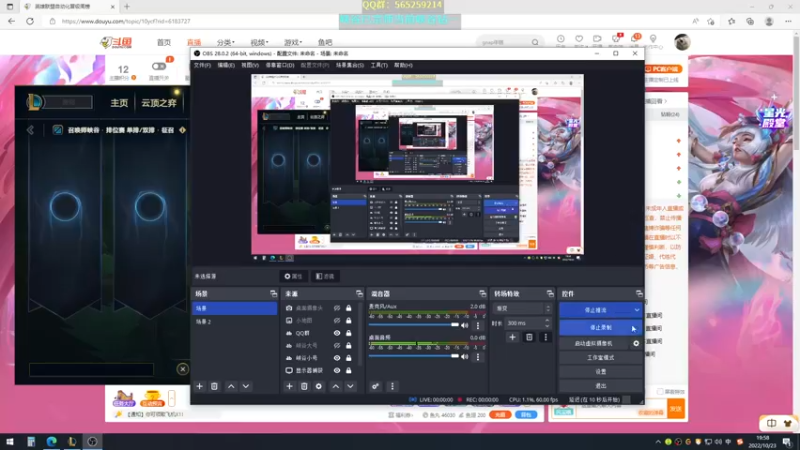Screen dimensions: 800x450
Task: Open the 视图(V) menu in OBS
Action: [x=250, y=65]
